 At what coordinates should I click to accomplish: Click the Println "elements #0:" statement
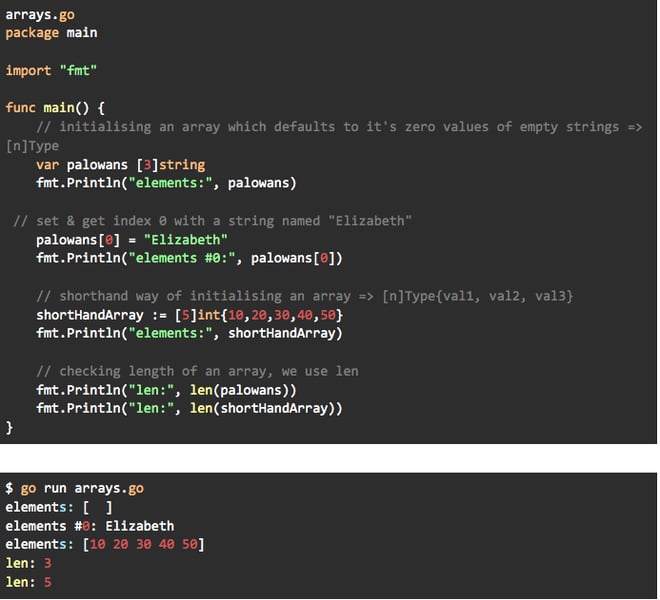pos(189,259)
